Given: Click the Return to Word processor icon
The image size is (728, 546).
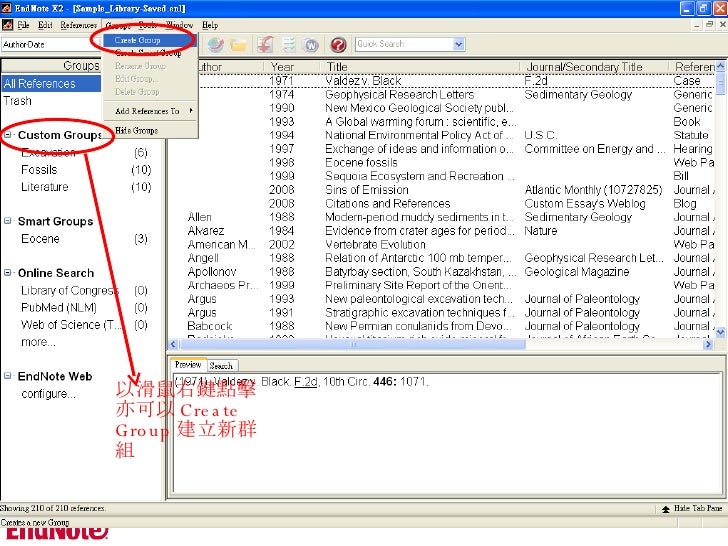Looking at the screenshot, I should coord(311,45).
